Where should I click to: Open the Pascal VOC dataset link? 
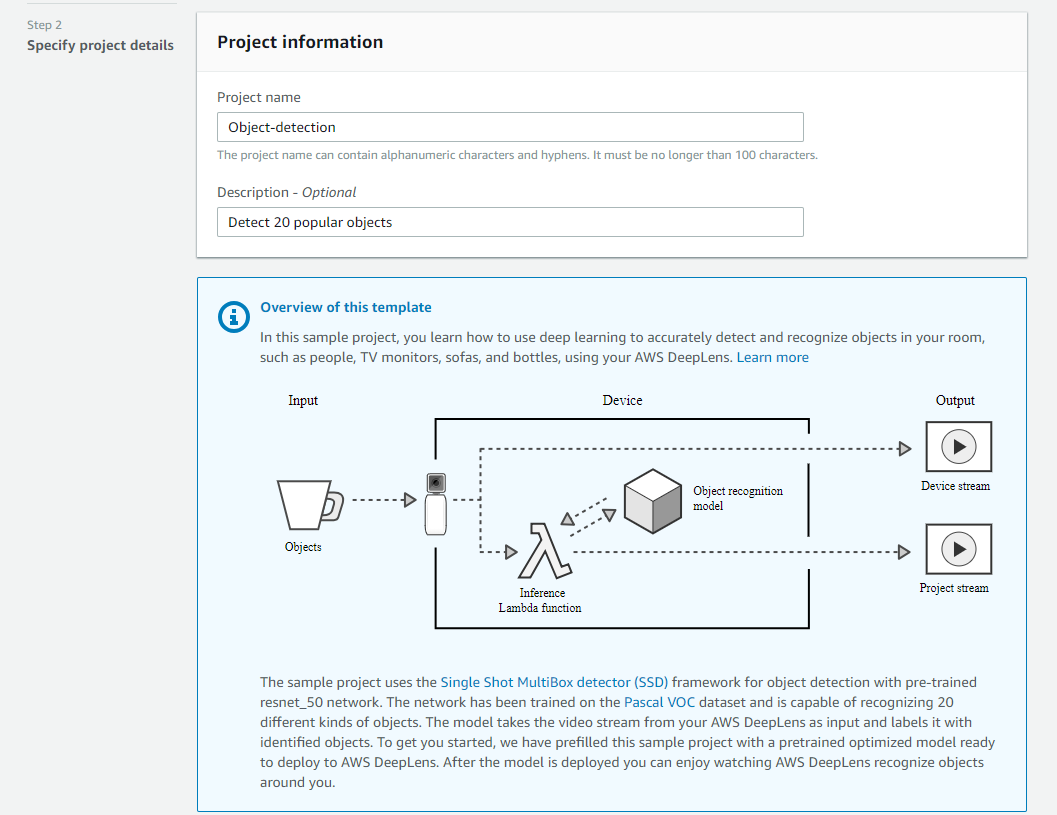(x=657, y=702)
